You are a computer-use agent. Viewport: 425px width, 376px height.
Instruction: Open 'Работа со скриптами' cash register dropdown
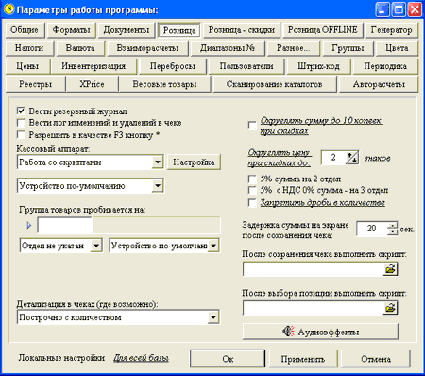coord(158,162)
